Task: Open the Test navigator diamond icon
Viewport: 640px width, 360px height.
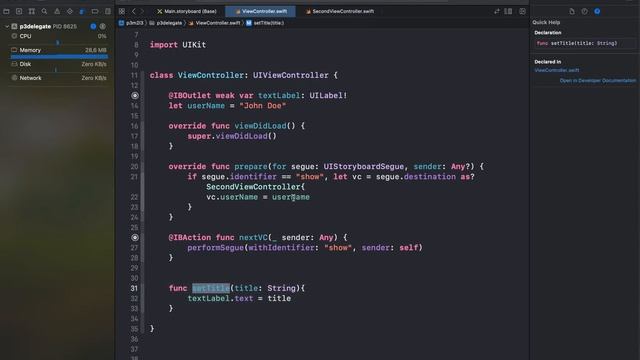Action: coord(69,11)
